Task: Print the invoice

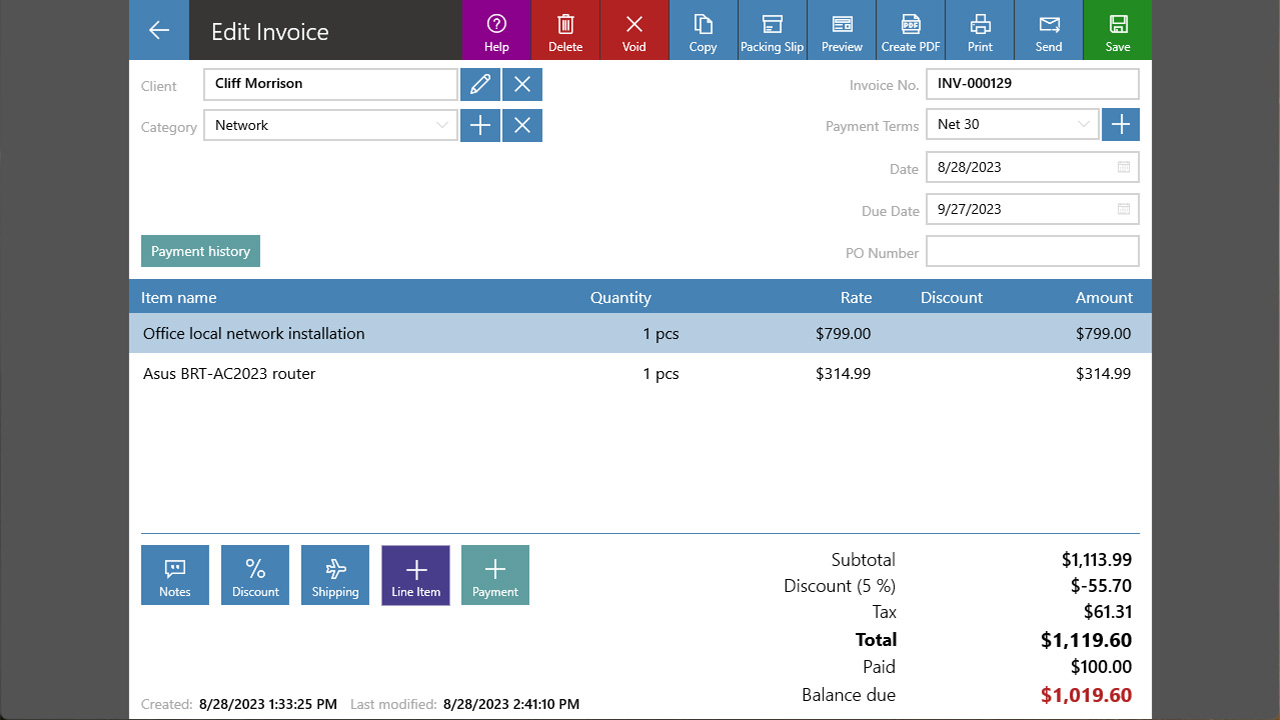Action: (x=979, y=30)
